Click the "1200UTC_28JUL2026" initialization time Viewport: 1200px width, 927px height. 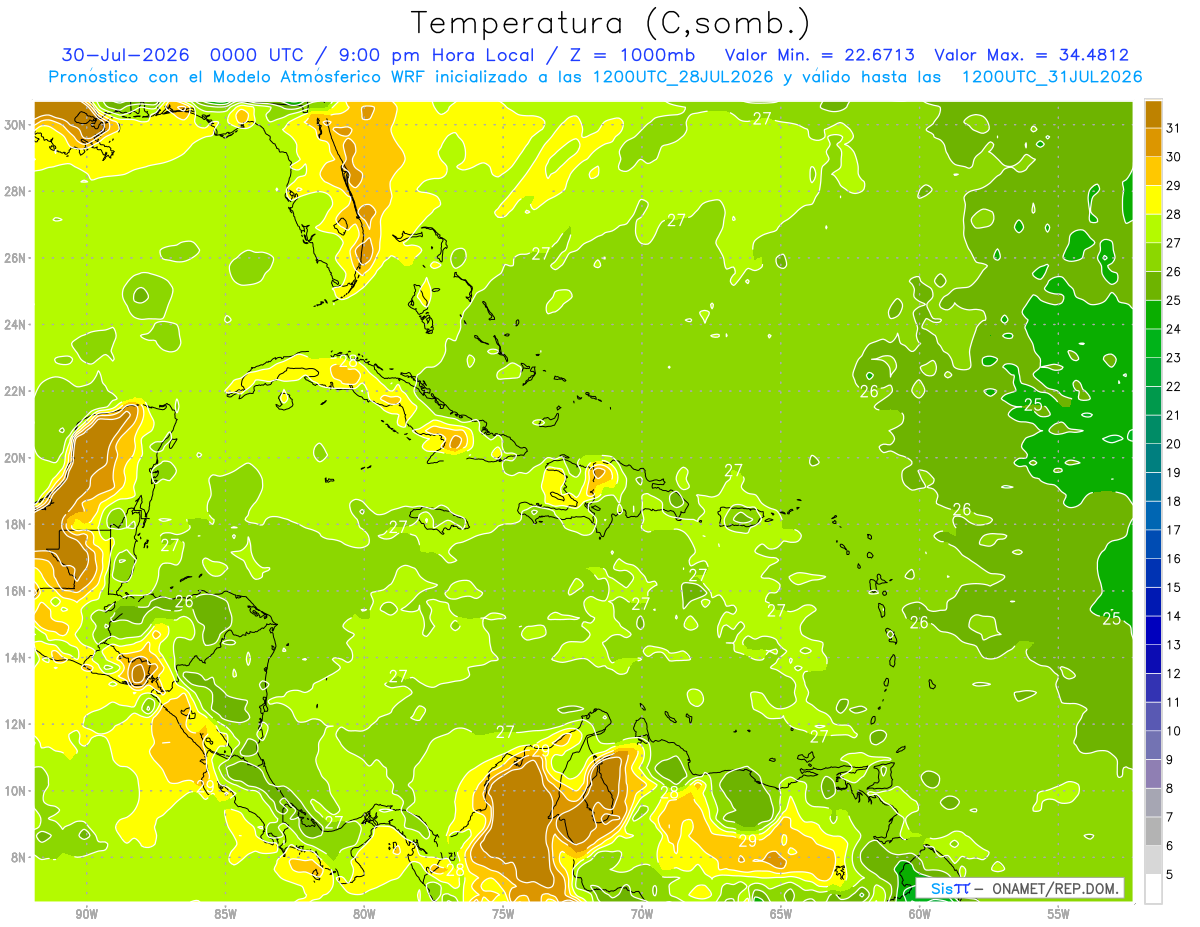pyautogui.click(x=681, y=77)
